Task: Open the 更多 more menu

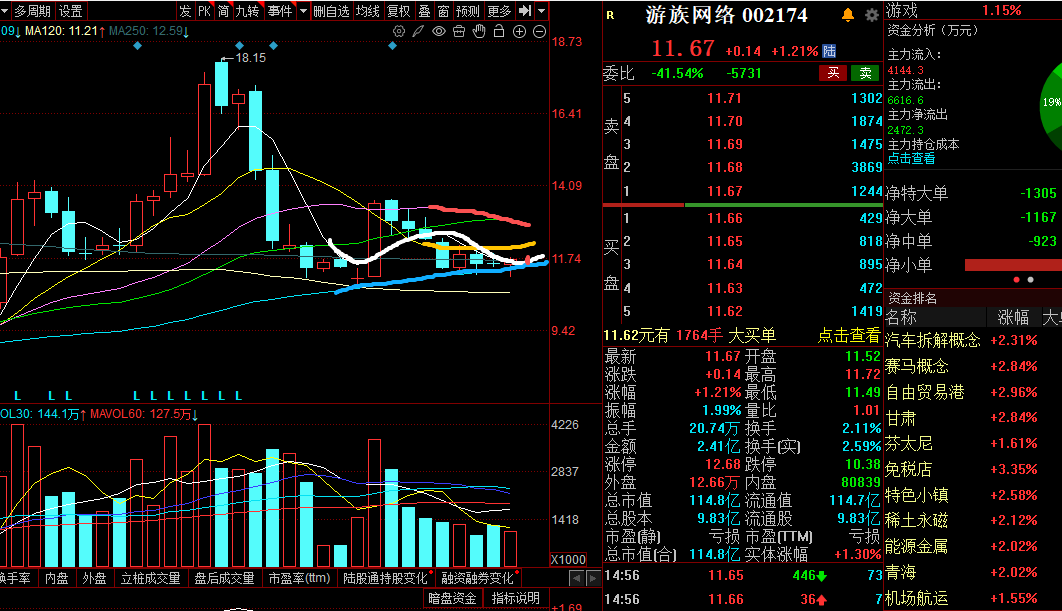Action: [x=499, y=11]
